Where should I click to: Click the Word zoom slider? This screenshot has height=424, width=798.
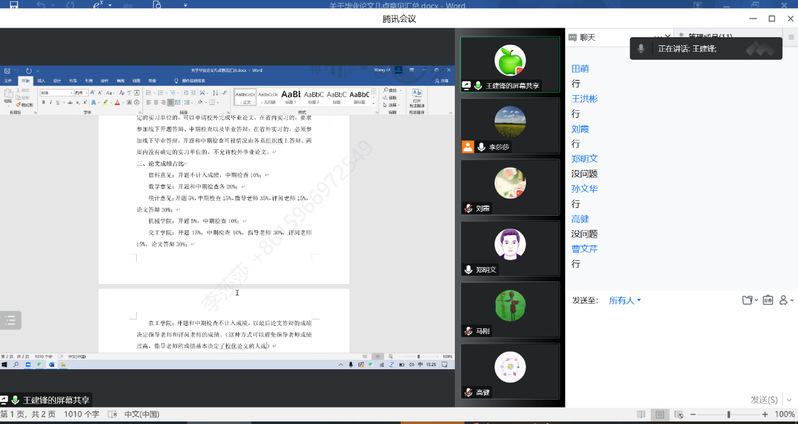(728, 414)
